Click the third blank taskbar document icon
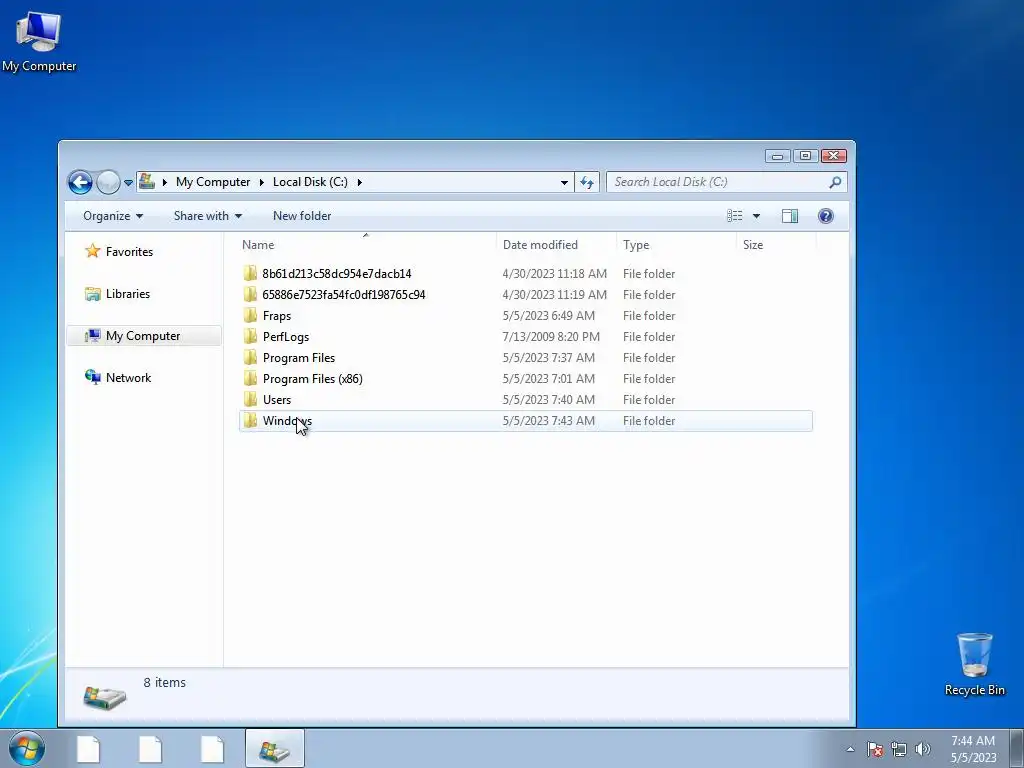Image resolution: width=1024 pixels, height=768 pixels. [x=212, y=748]
